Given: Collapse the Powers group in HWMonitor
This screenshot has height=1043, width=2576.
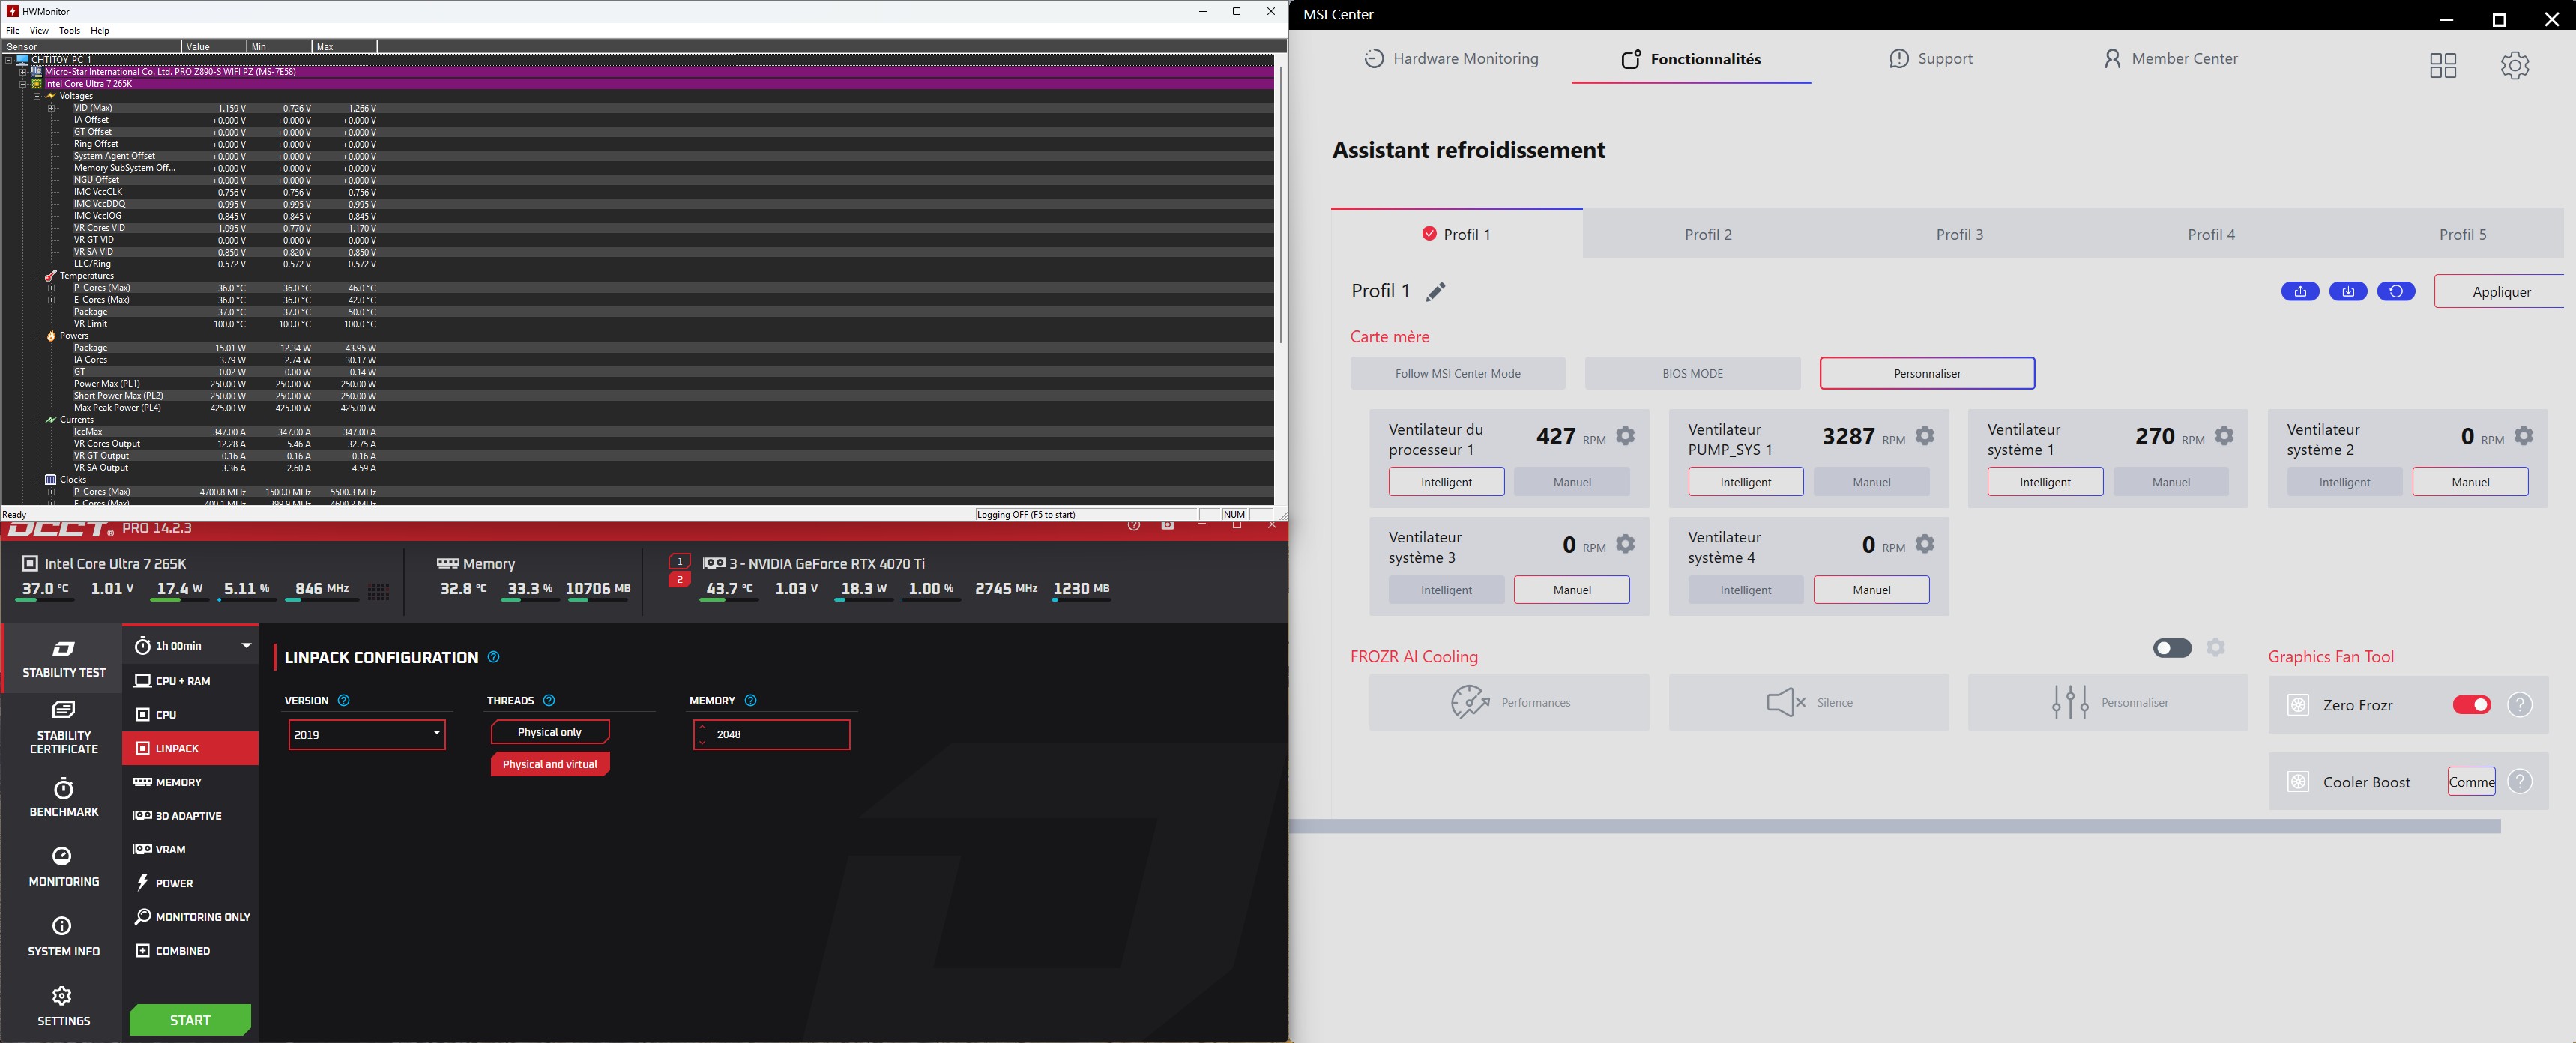Looking at the screenshot, I should point(38,336).
